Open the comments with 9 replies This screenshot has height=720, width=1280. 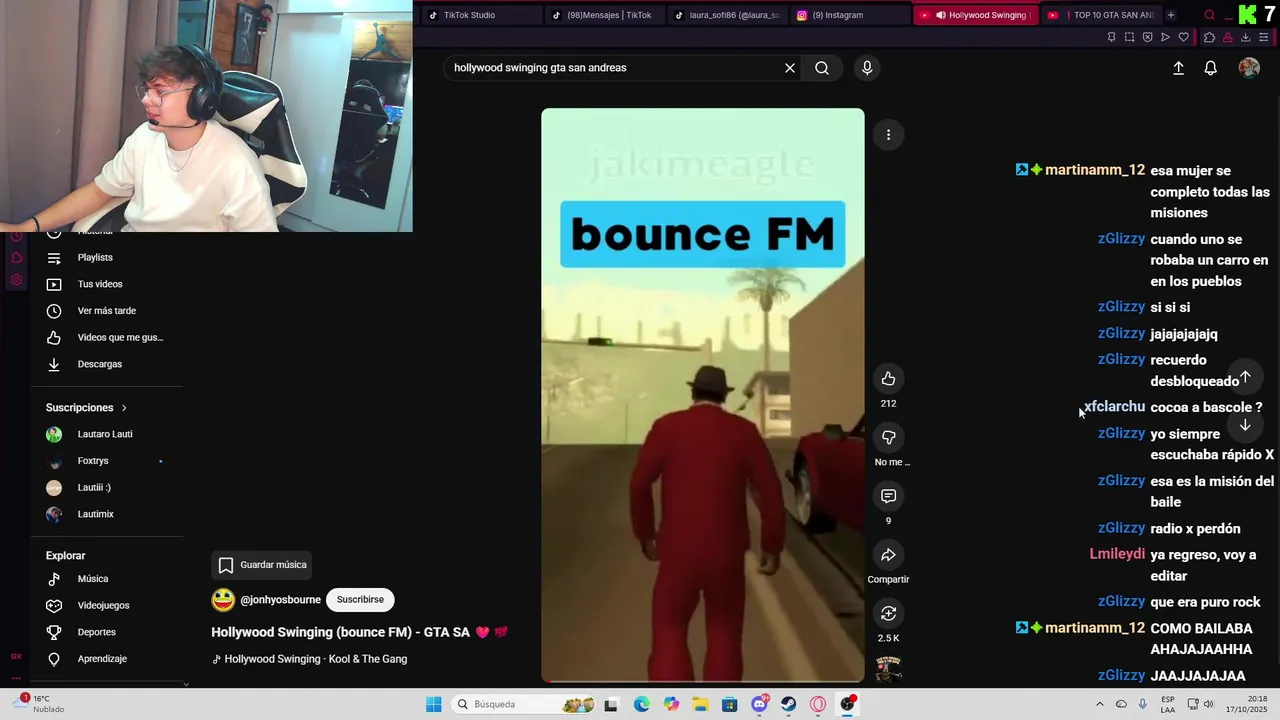coord(888,496)
